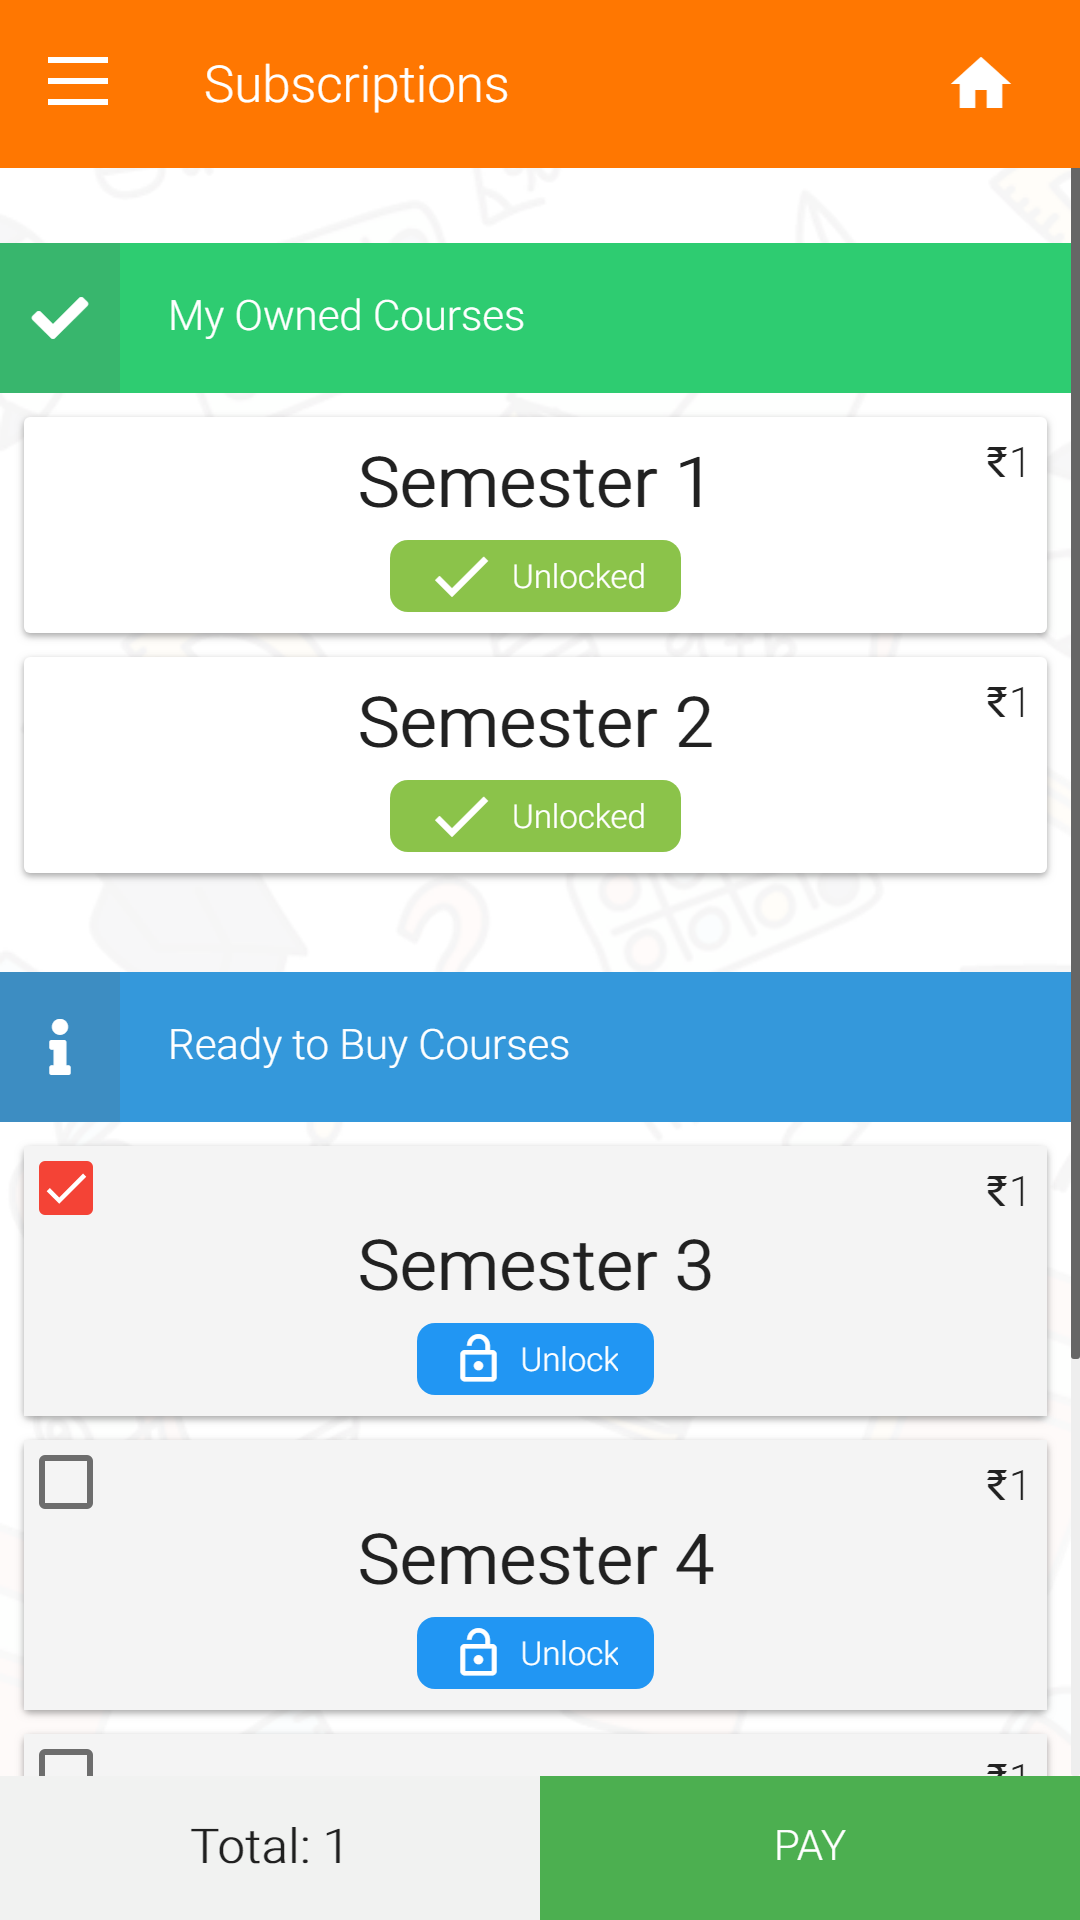Screen dimensions: 1080x1920
Task: Tick the partially visible checkbox below Semester 4
Action: [x=66, y=1763]
